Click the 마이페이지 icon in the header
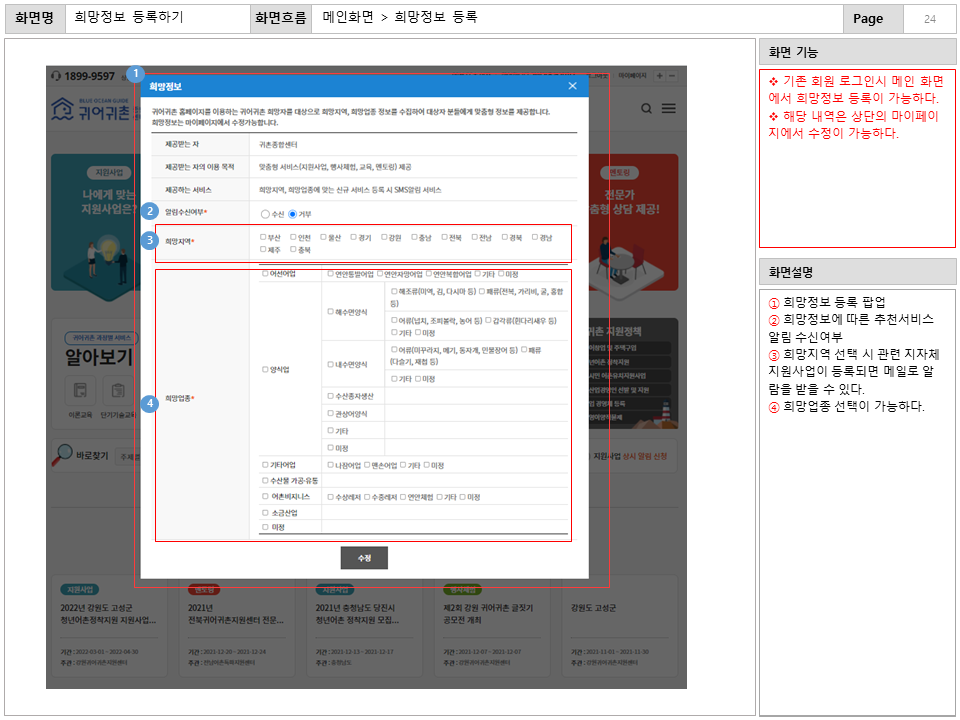The width and height of the screenshot is (960, 720). (x=632, y=75)
